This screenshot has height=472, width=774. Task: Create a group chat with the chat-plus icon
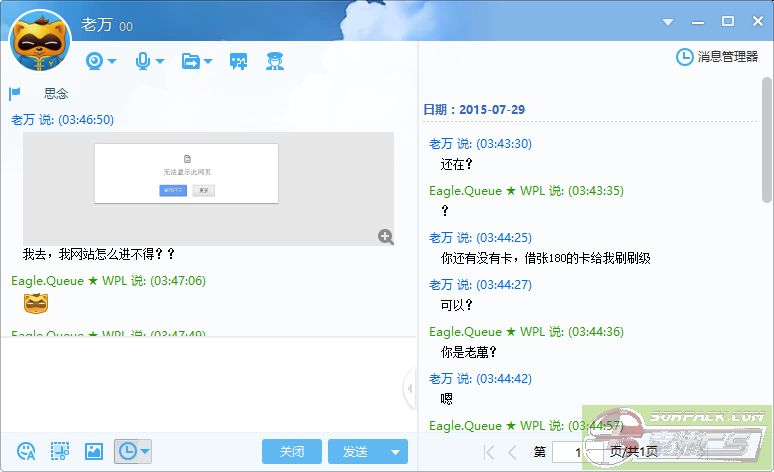coord(238,61)
